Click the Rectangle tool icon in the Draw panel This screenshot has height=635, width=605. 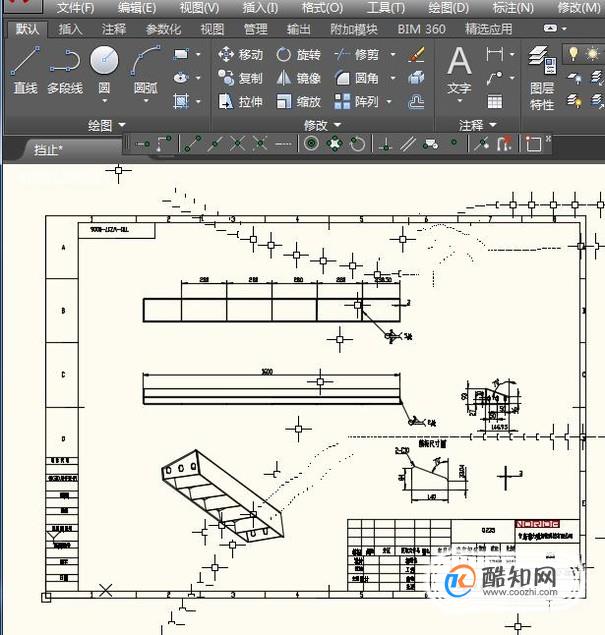point(181,54)
